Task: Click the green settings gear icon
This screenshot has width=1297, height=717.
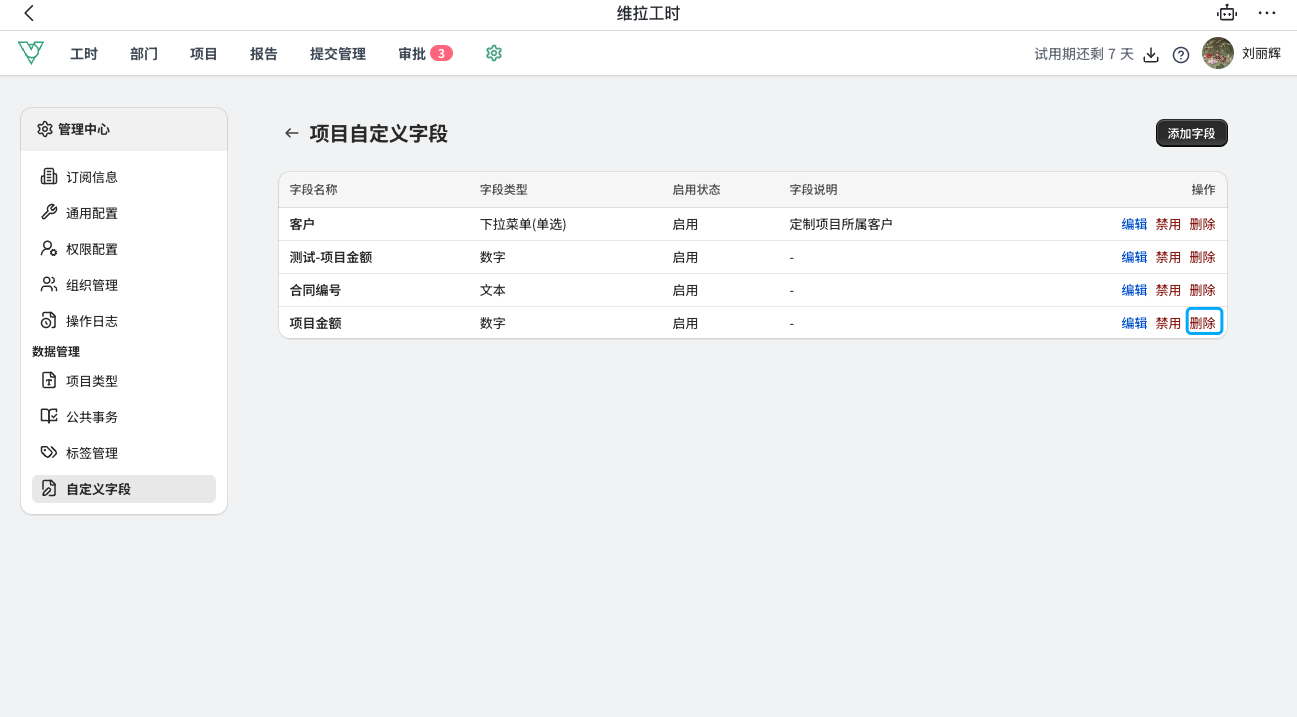Action: coord(493,53)
